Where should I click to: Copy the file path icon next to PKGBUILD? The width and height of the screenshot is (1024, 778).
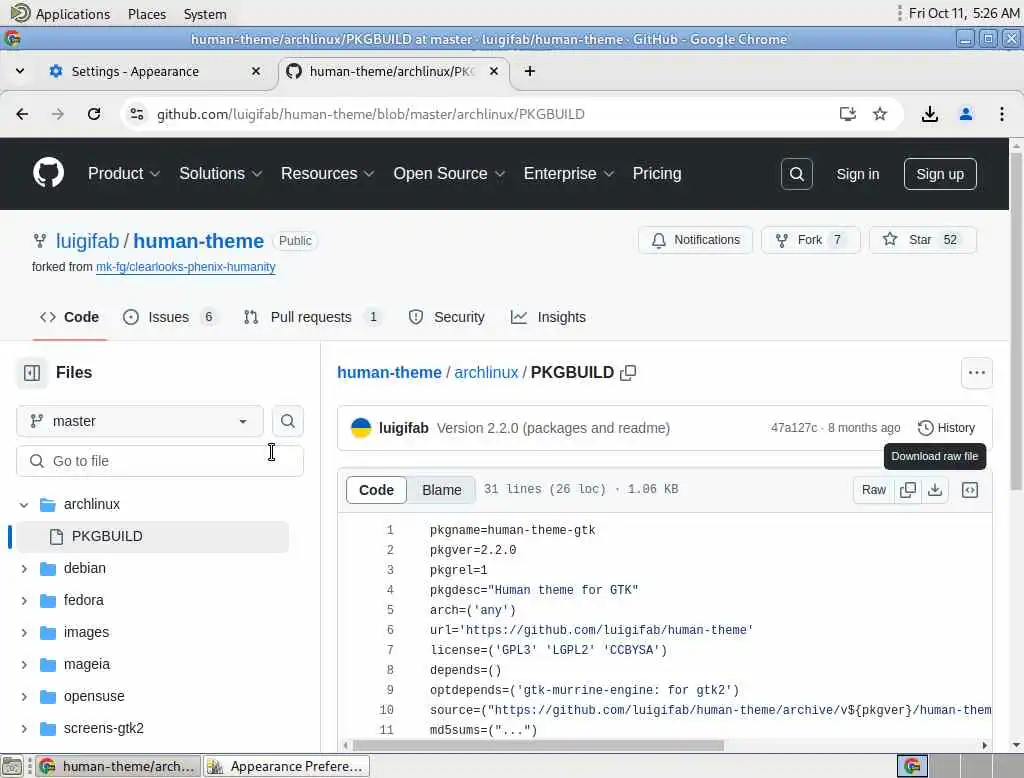tap(628, 372)
